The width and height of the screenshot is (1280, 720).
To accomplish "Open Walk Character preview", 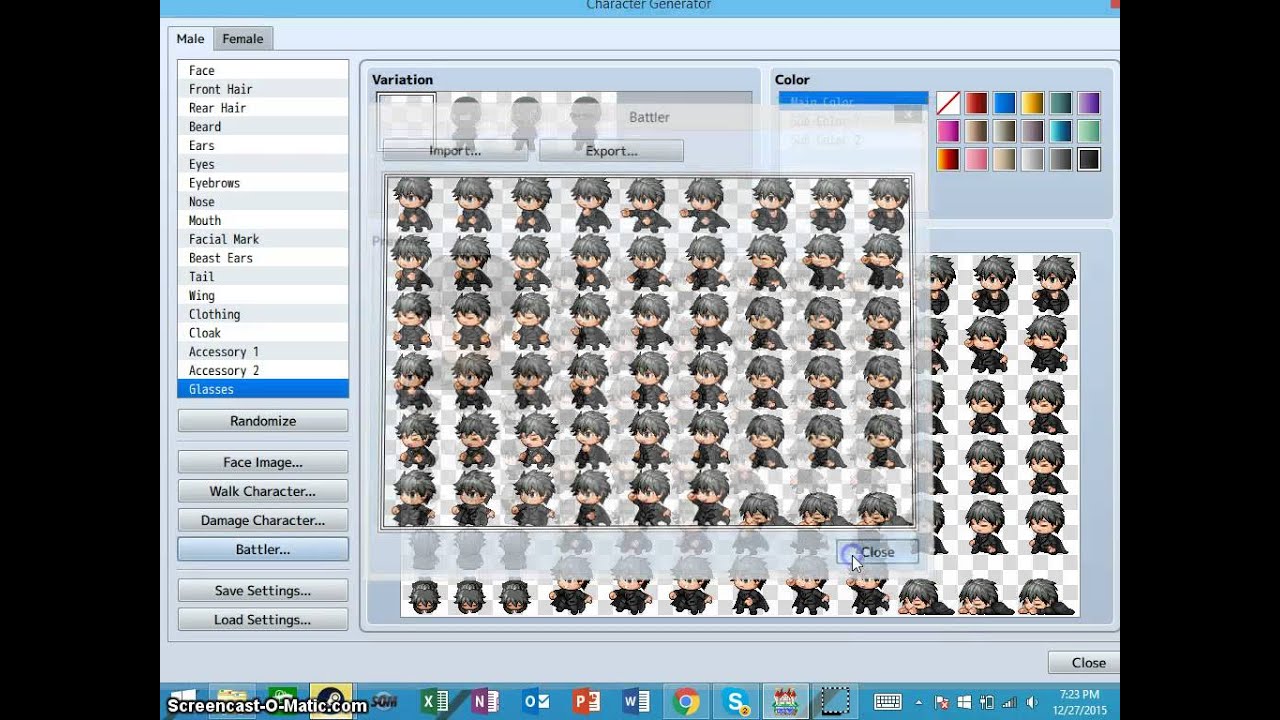I will [263, 491].
